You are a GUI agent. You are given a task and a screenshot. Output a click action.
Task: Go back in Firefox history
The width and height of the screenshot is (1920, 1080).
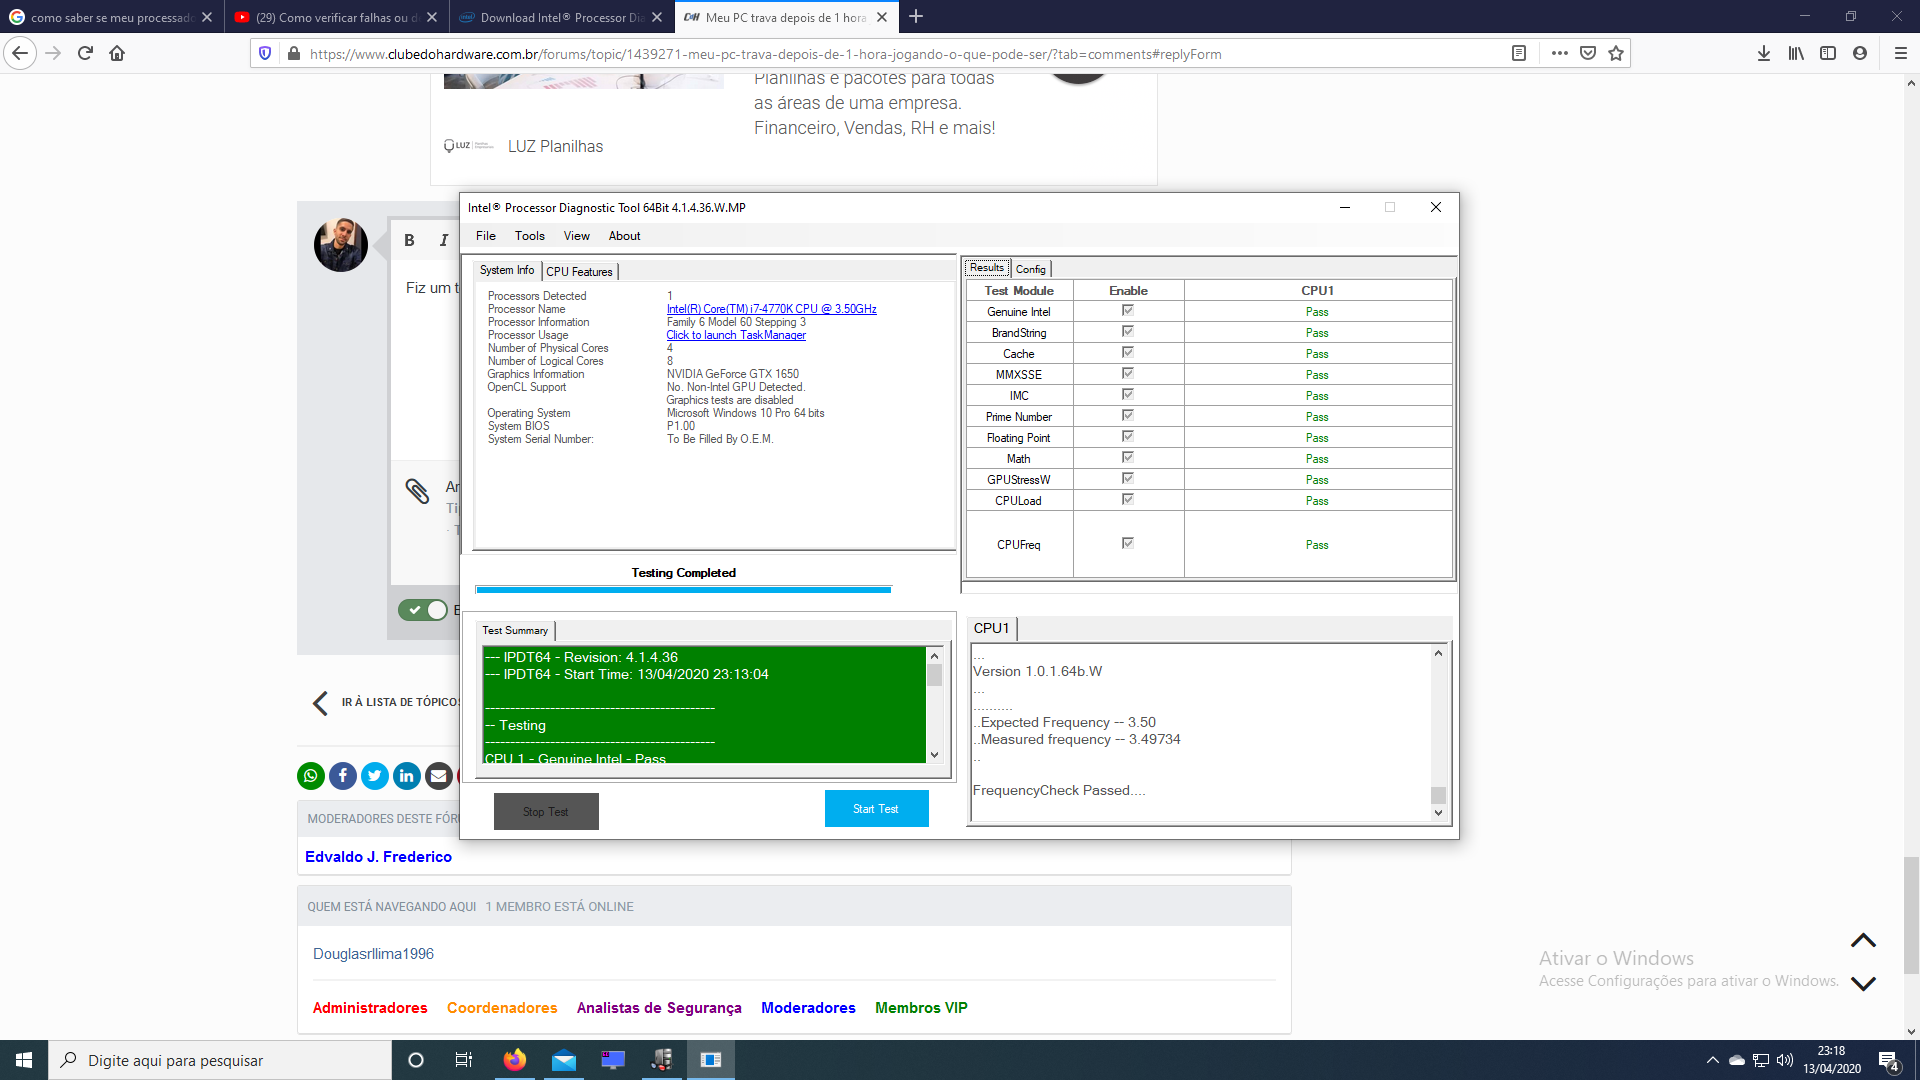point(20,54)
